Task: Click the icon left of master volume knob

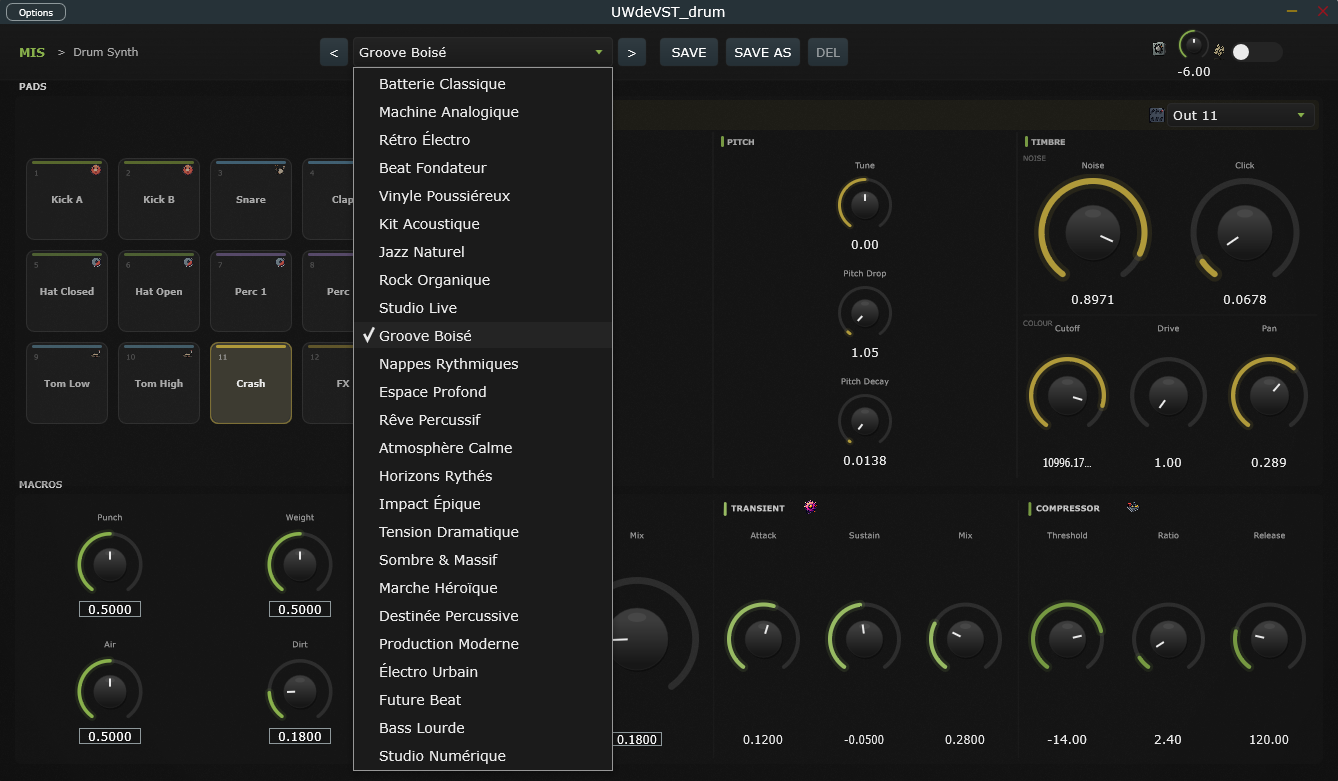Action: pos(1159,49)
